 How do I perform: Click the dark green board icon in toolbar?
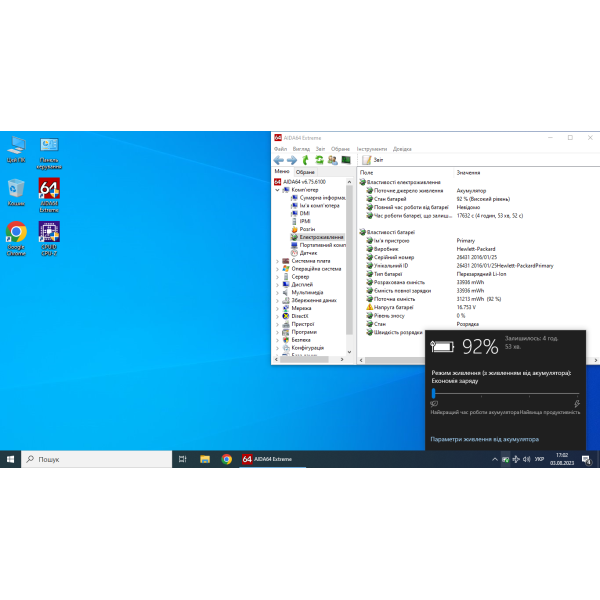(x=346, y=160)
